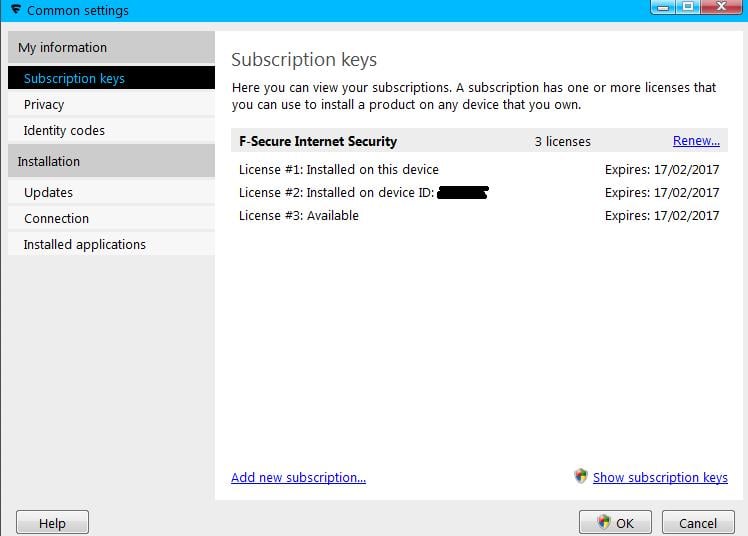The height and width of the screenshot is (536, 748).
Task: Click the Installation section header
Action: pyautogui.click(x=111, y=161)
